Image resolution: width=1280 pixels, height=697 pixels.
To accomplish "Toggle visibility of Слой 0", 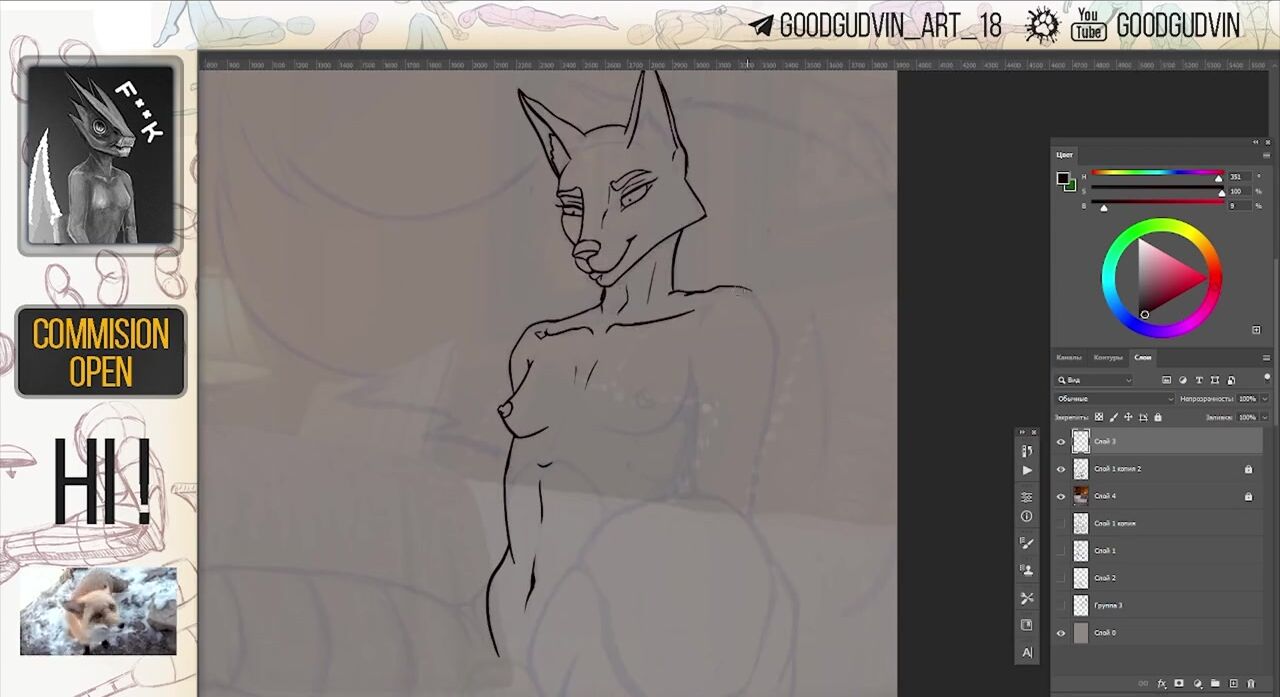I will [x=1061, y=633].
